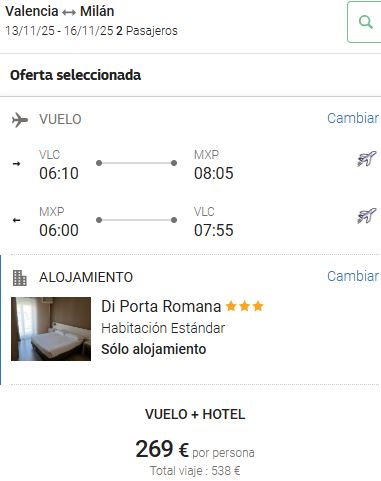Select the Di Porta Romana hotel name
This screenshot has width=381, height=481.
click(x=161, y=306)
